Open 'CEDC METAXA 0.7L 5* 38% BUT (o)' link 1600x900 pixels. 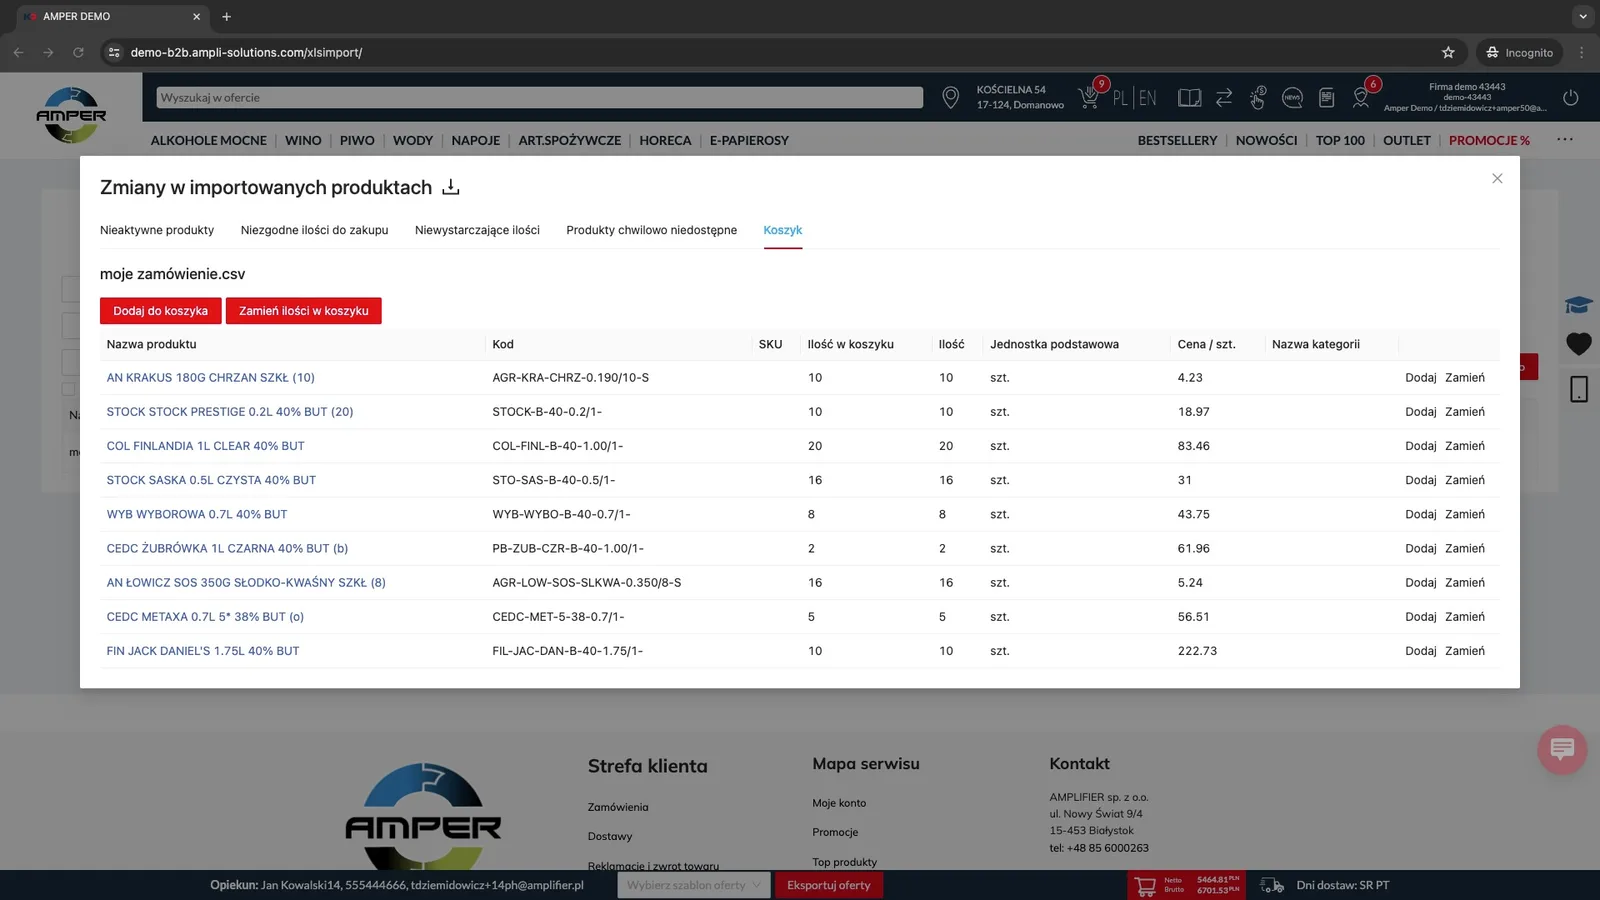205,617
